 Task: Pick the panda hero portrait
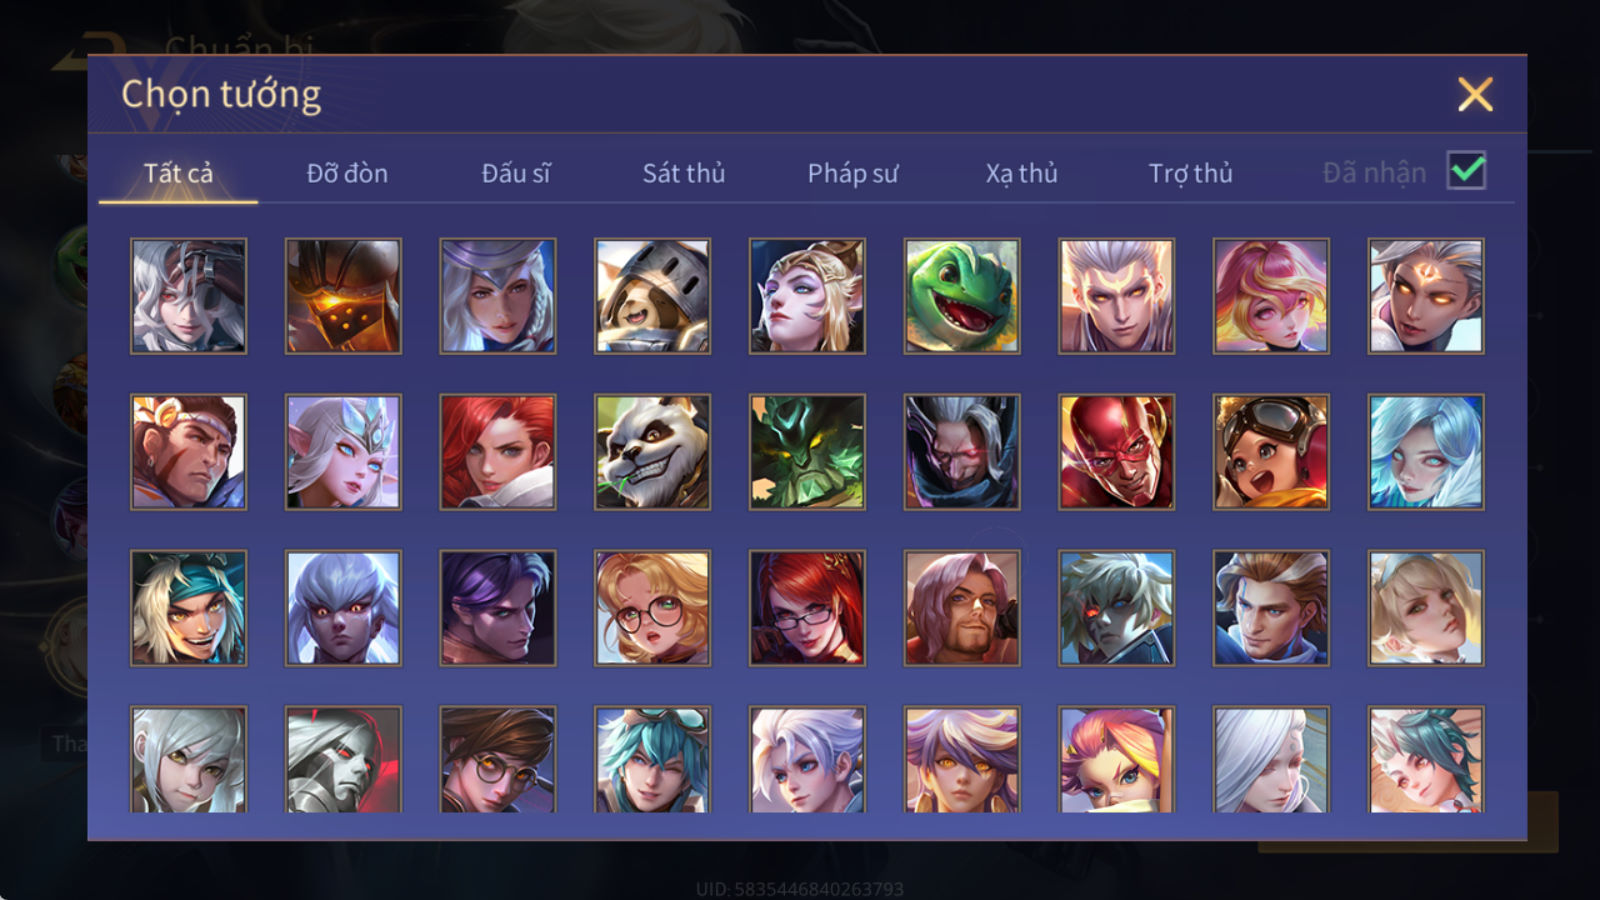point(652,452)
